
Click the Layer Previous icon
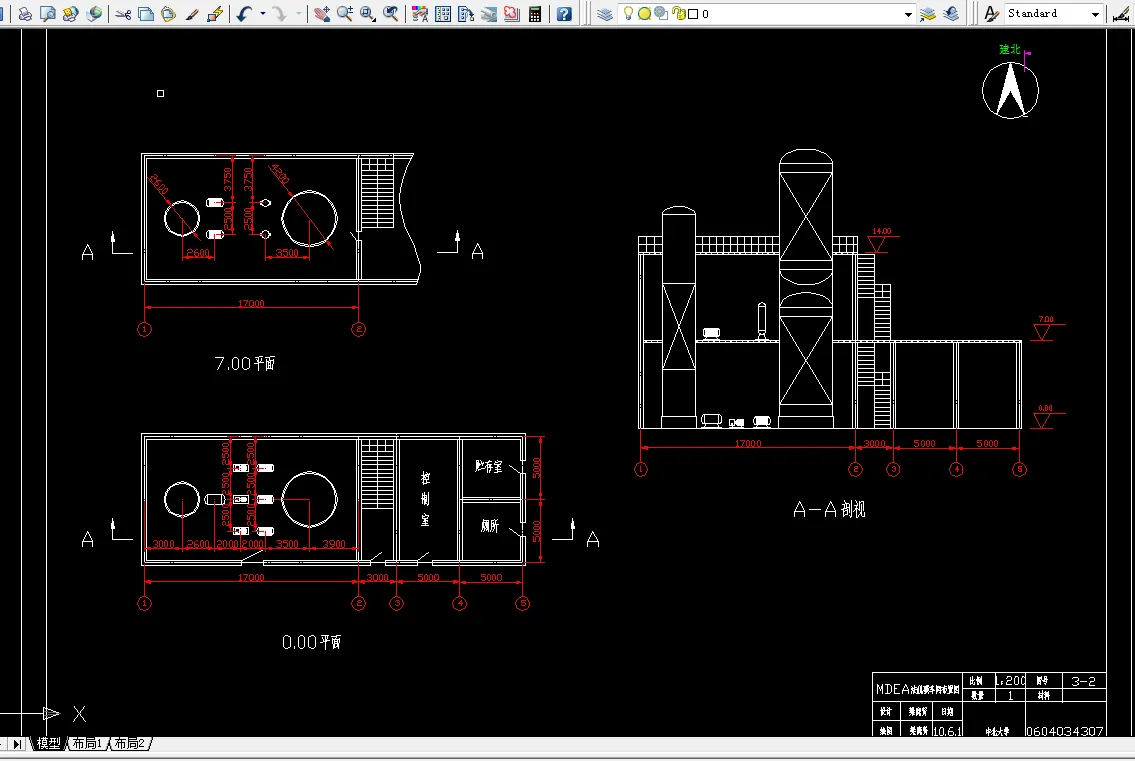(951, 14)
